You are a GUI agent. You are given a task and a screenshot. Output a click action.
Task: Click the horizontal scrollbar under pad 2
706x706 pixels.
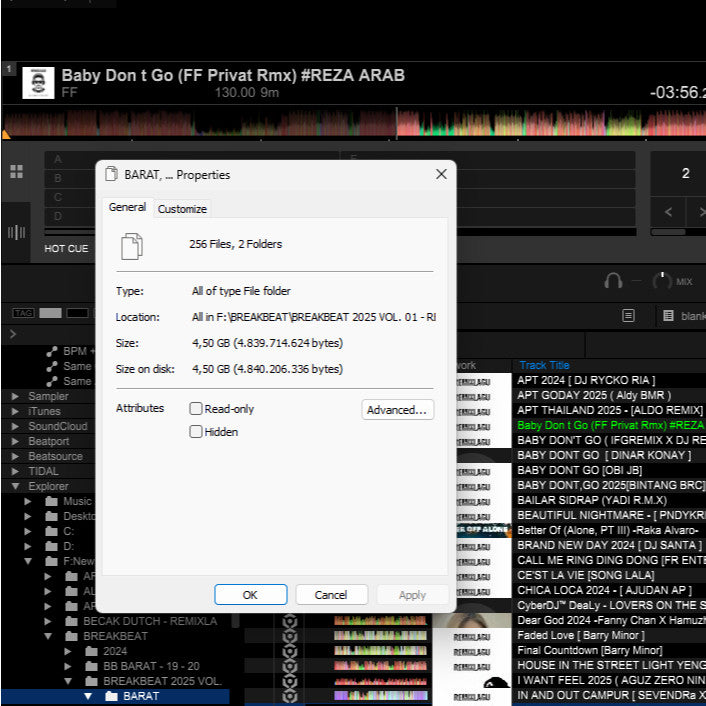point(669,232)
